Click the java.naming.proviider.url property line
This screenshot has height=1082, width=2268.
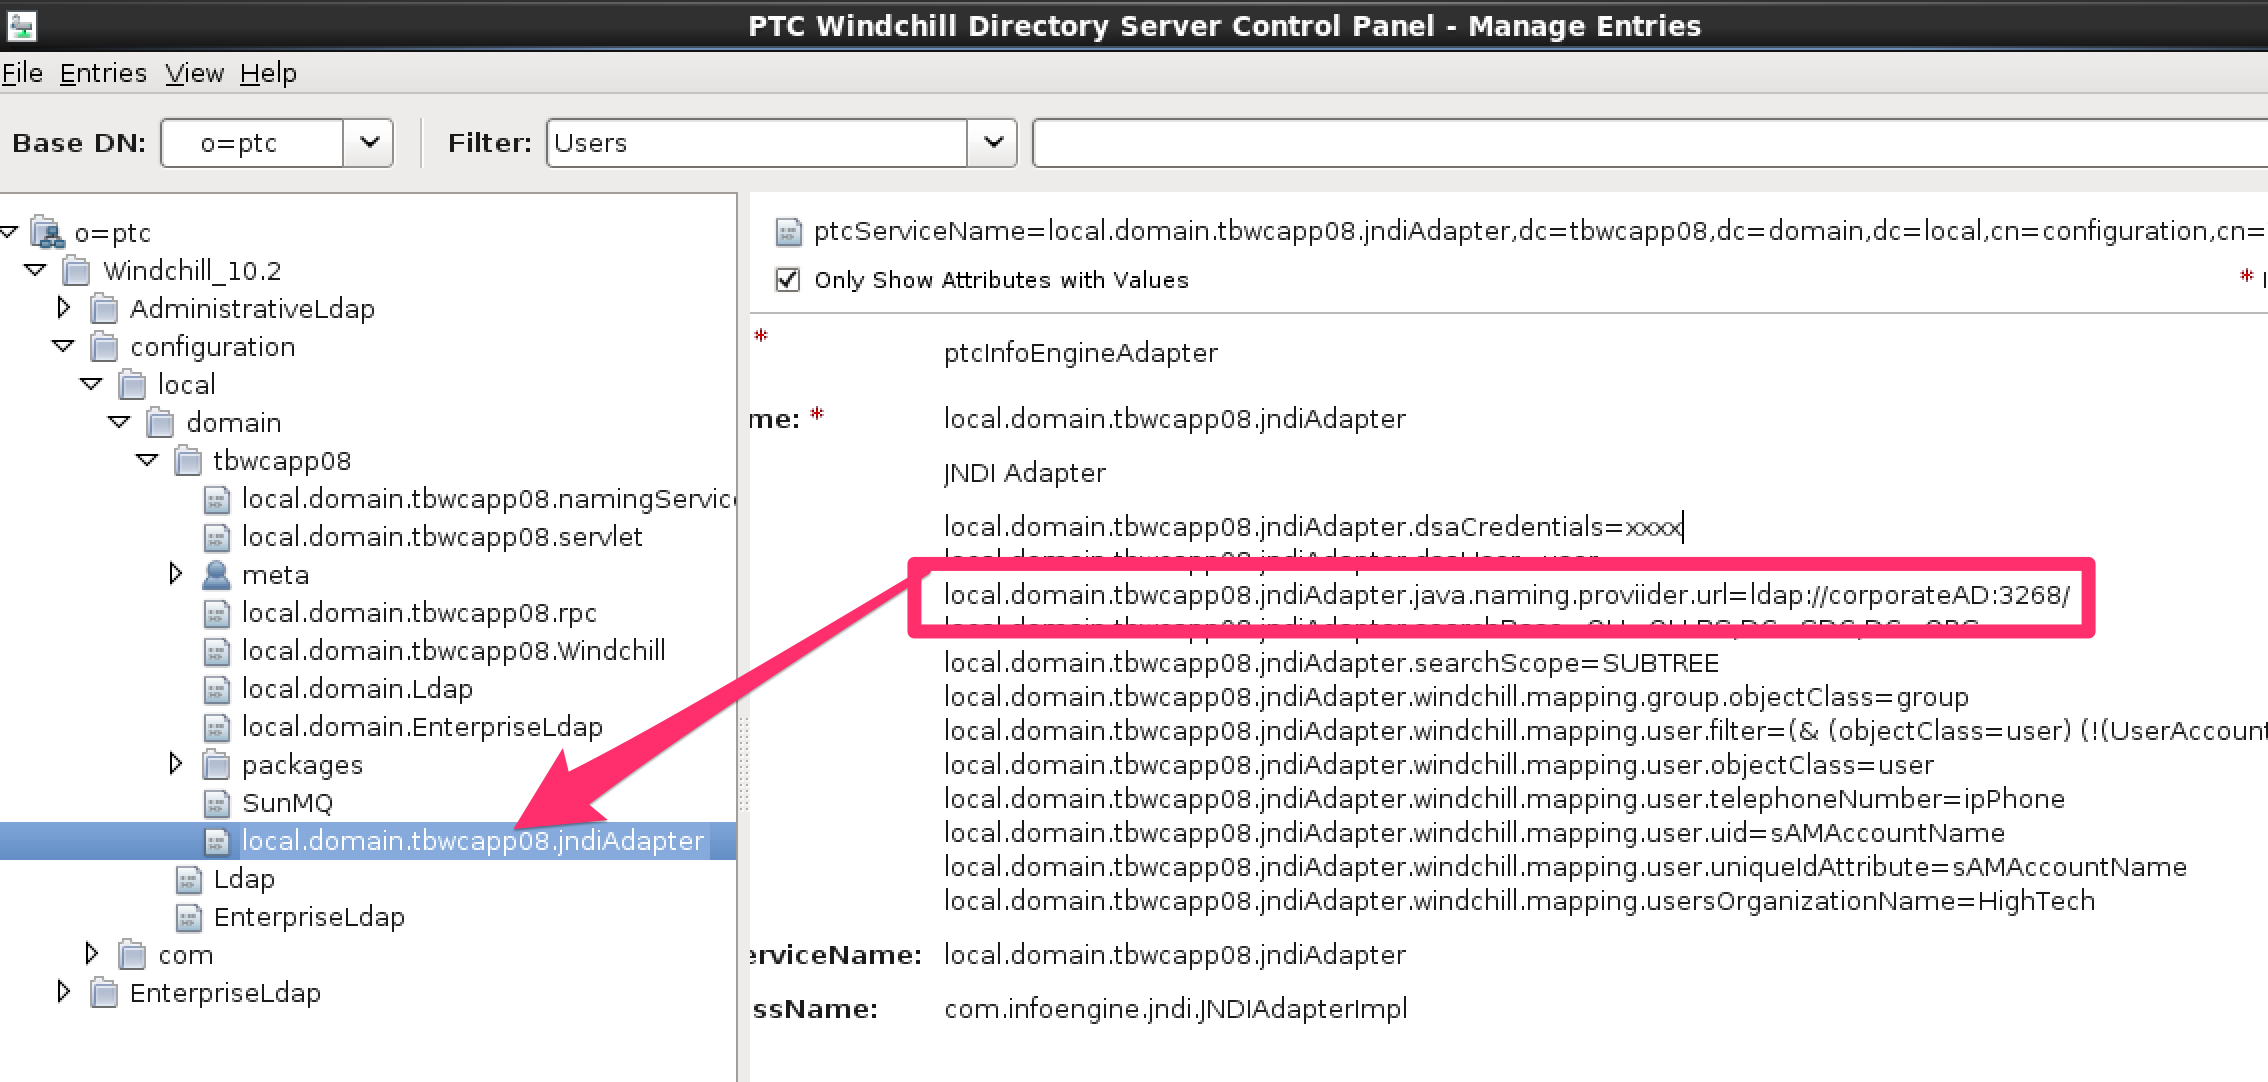1507,595
